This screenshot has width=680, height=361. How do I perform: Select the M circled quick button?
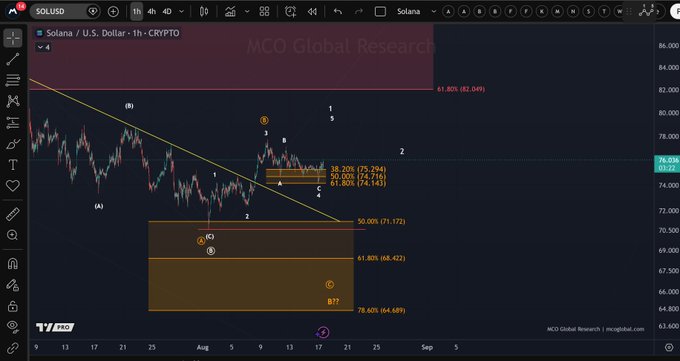(557, 12)
